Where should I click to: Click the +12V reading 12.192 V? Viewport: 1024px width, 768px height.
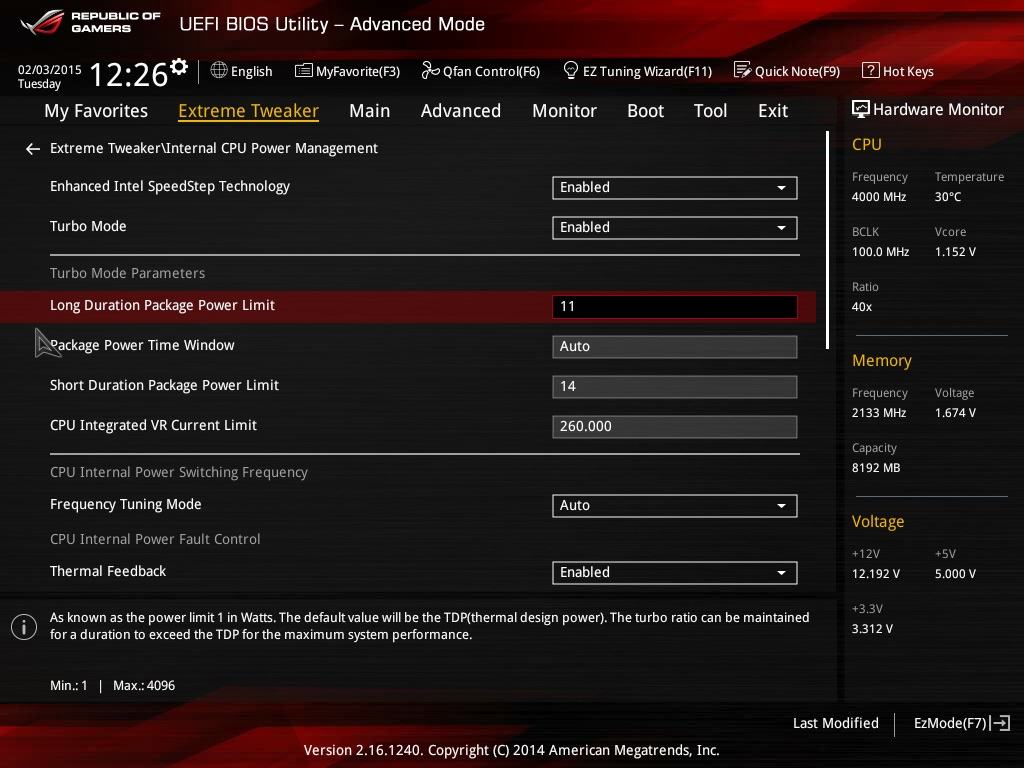tap(876, 573)
